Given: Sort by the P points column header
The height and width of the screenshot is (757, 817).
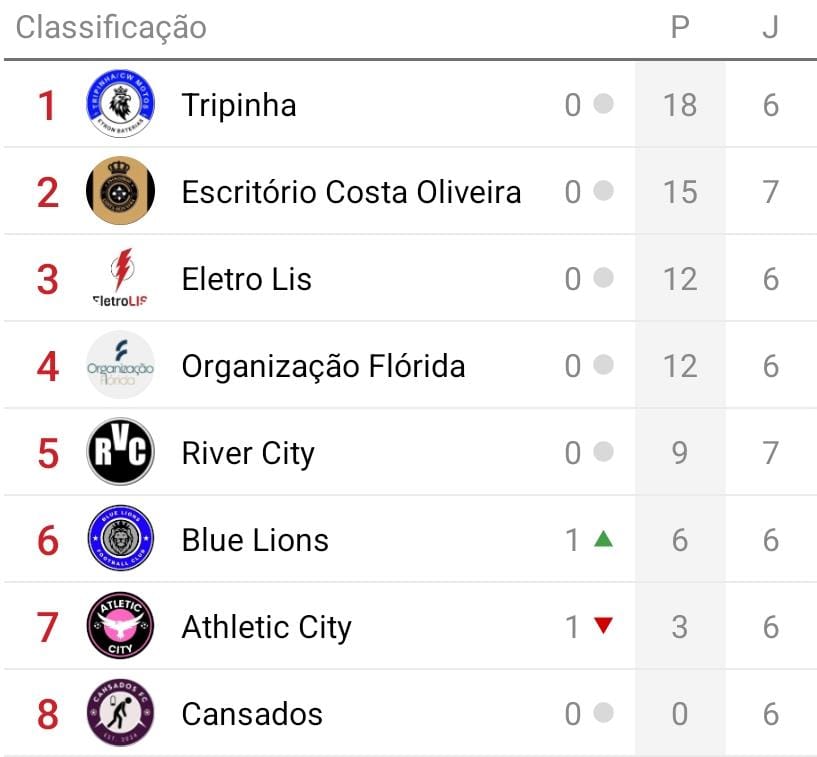Looking at the screenshot, I should (x=680, y=28).
